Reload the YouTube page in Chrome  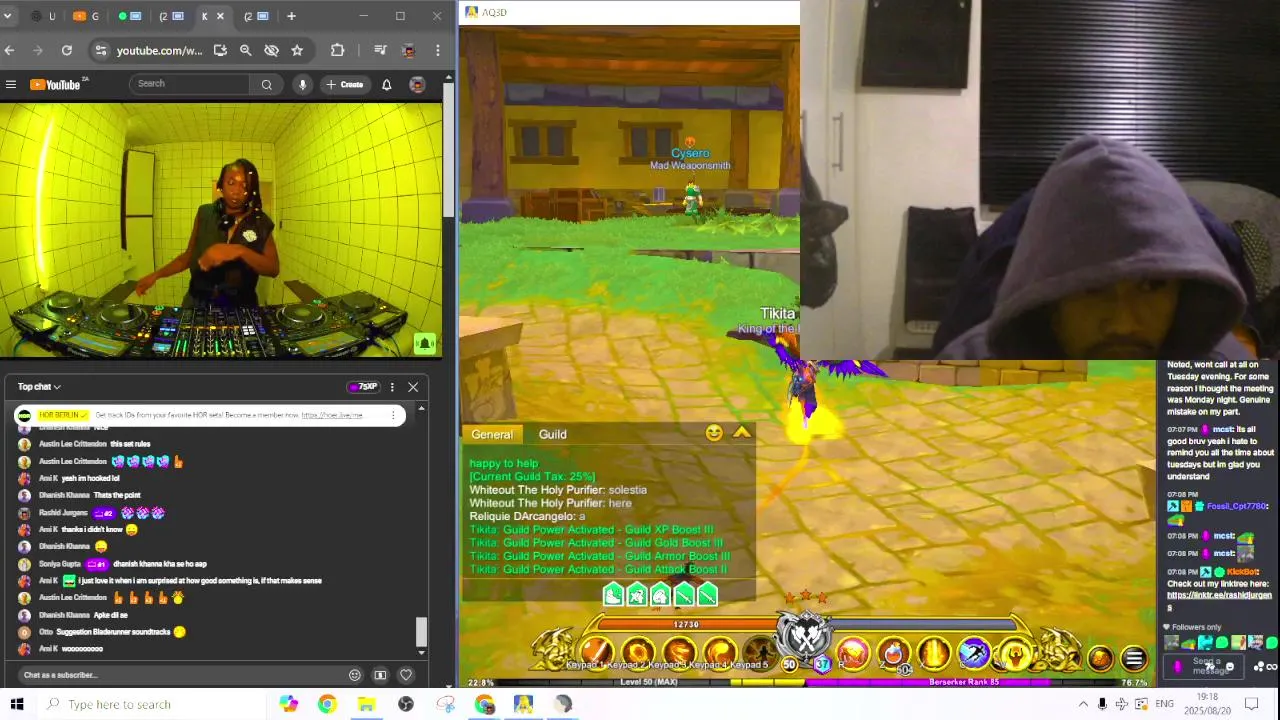click(67, 50)
